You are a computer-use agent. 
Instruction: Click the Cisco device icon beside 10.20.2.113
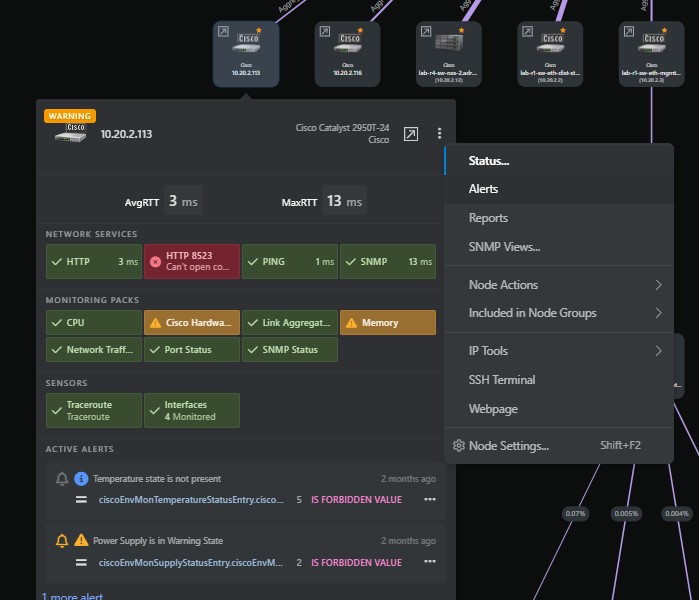pyautogui.click(x=70, y=133)
